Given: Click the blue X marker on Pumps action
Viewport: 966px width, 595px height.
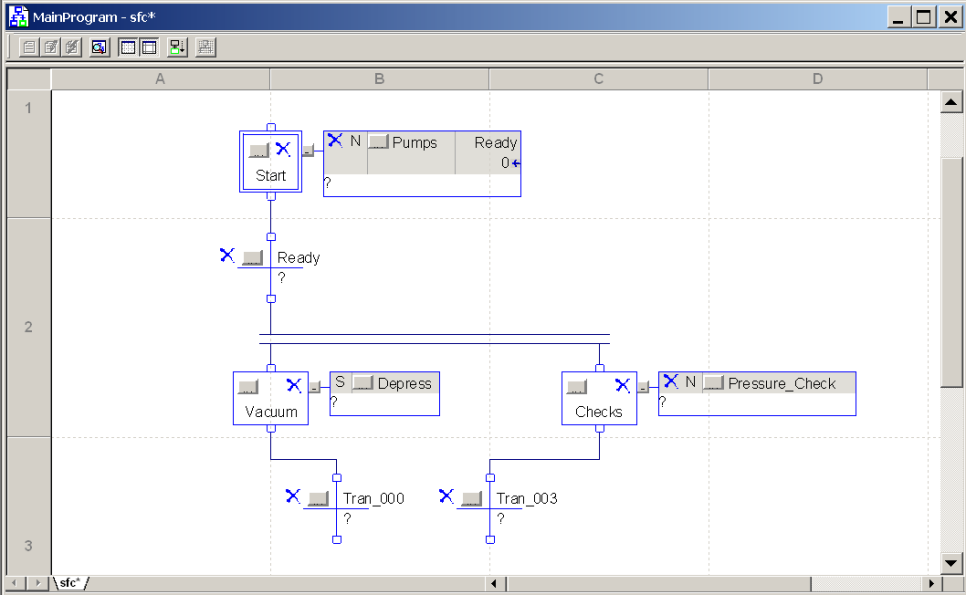Looking at the screenshot, I should (335, 140).
